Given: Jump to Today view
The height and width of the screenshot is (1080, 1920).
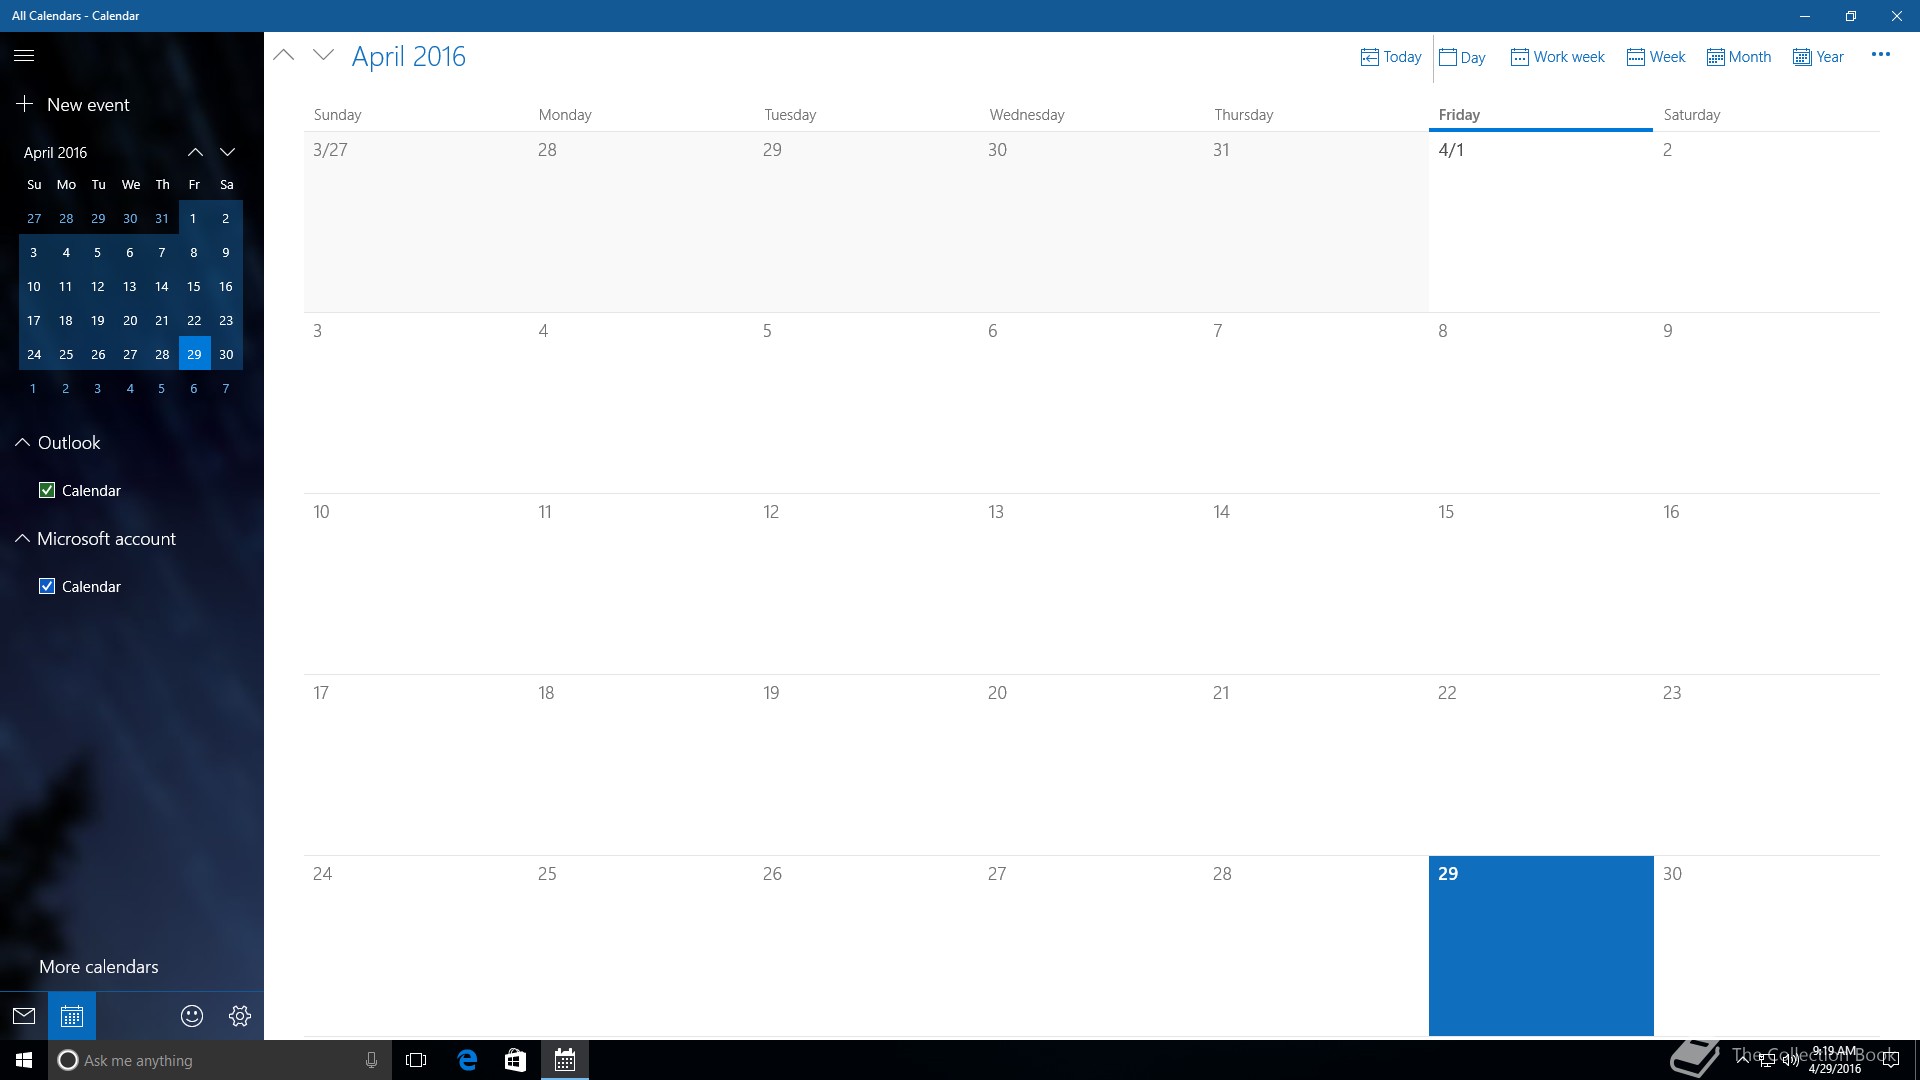Looking at the screenshot, I should (1391, 57).
